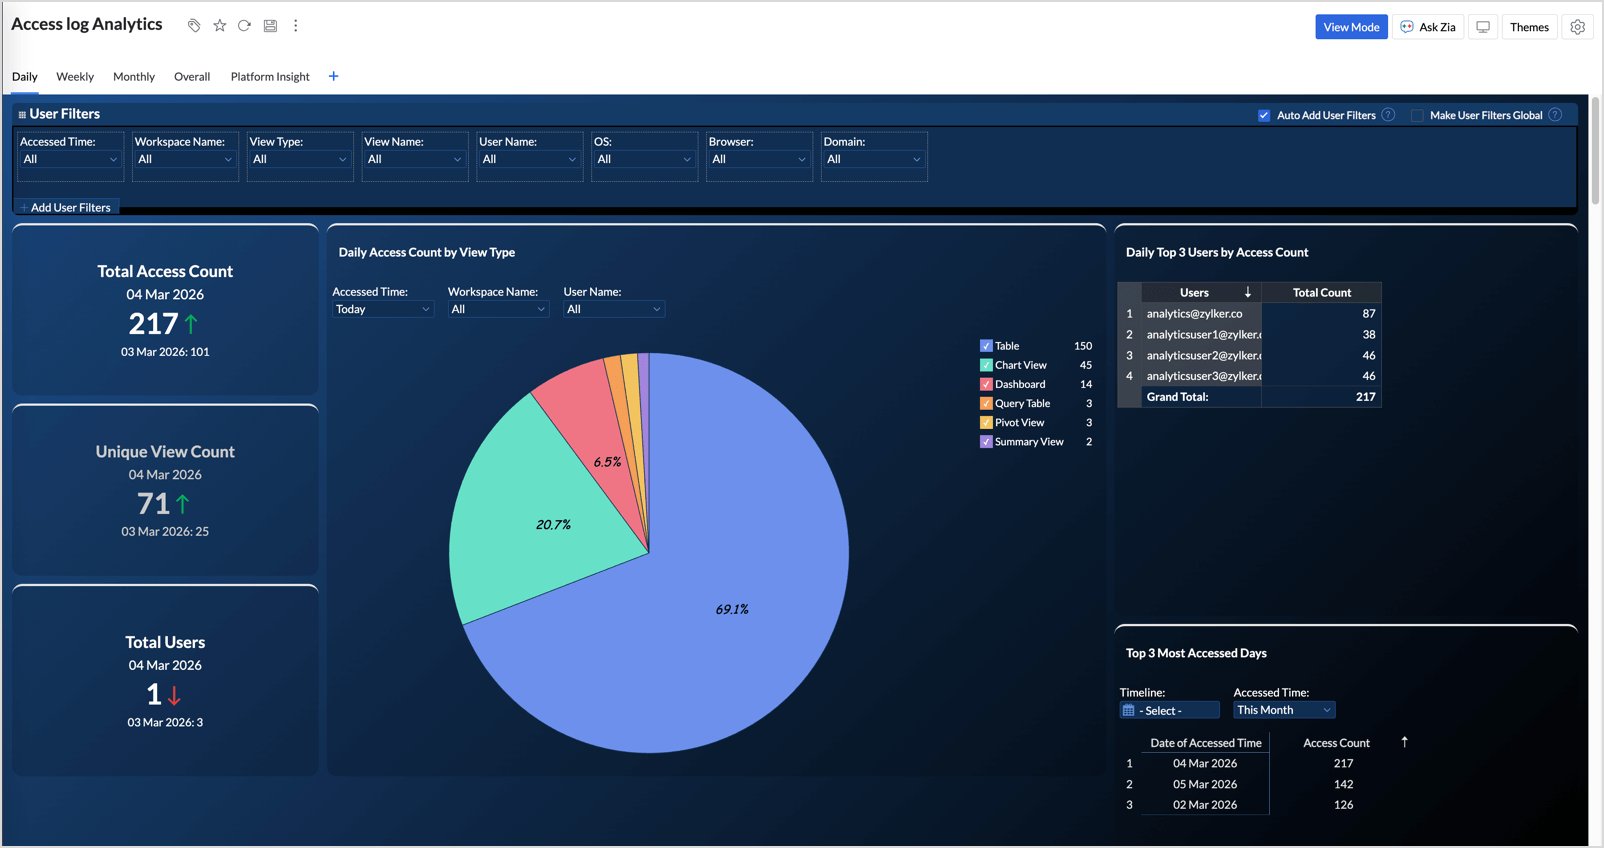Image resolution: width=1604 pixels, height=848 pixels.
Task: Click the View Mode button
Action: tap(1351, 27)
